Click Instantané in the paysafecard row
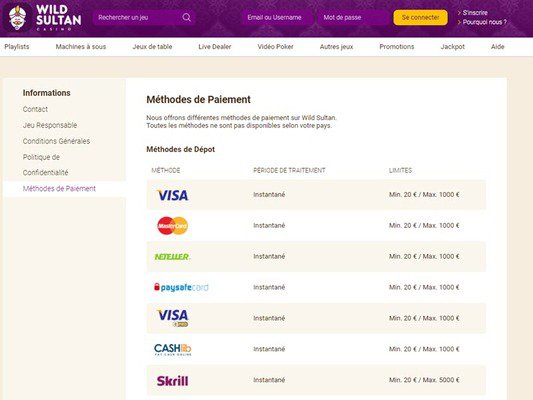Image resolution: width=533 pixels, height=400 pixels. click(x=269, y=287)
